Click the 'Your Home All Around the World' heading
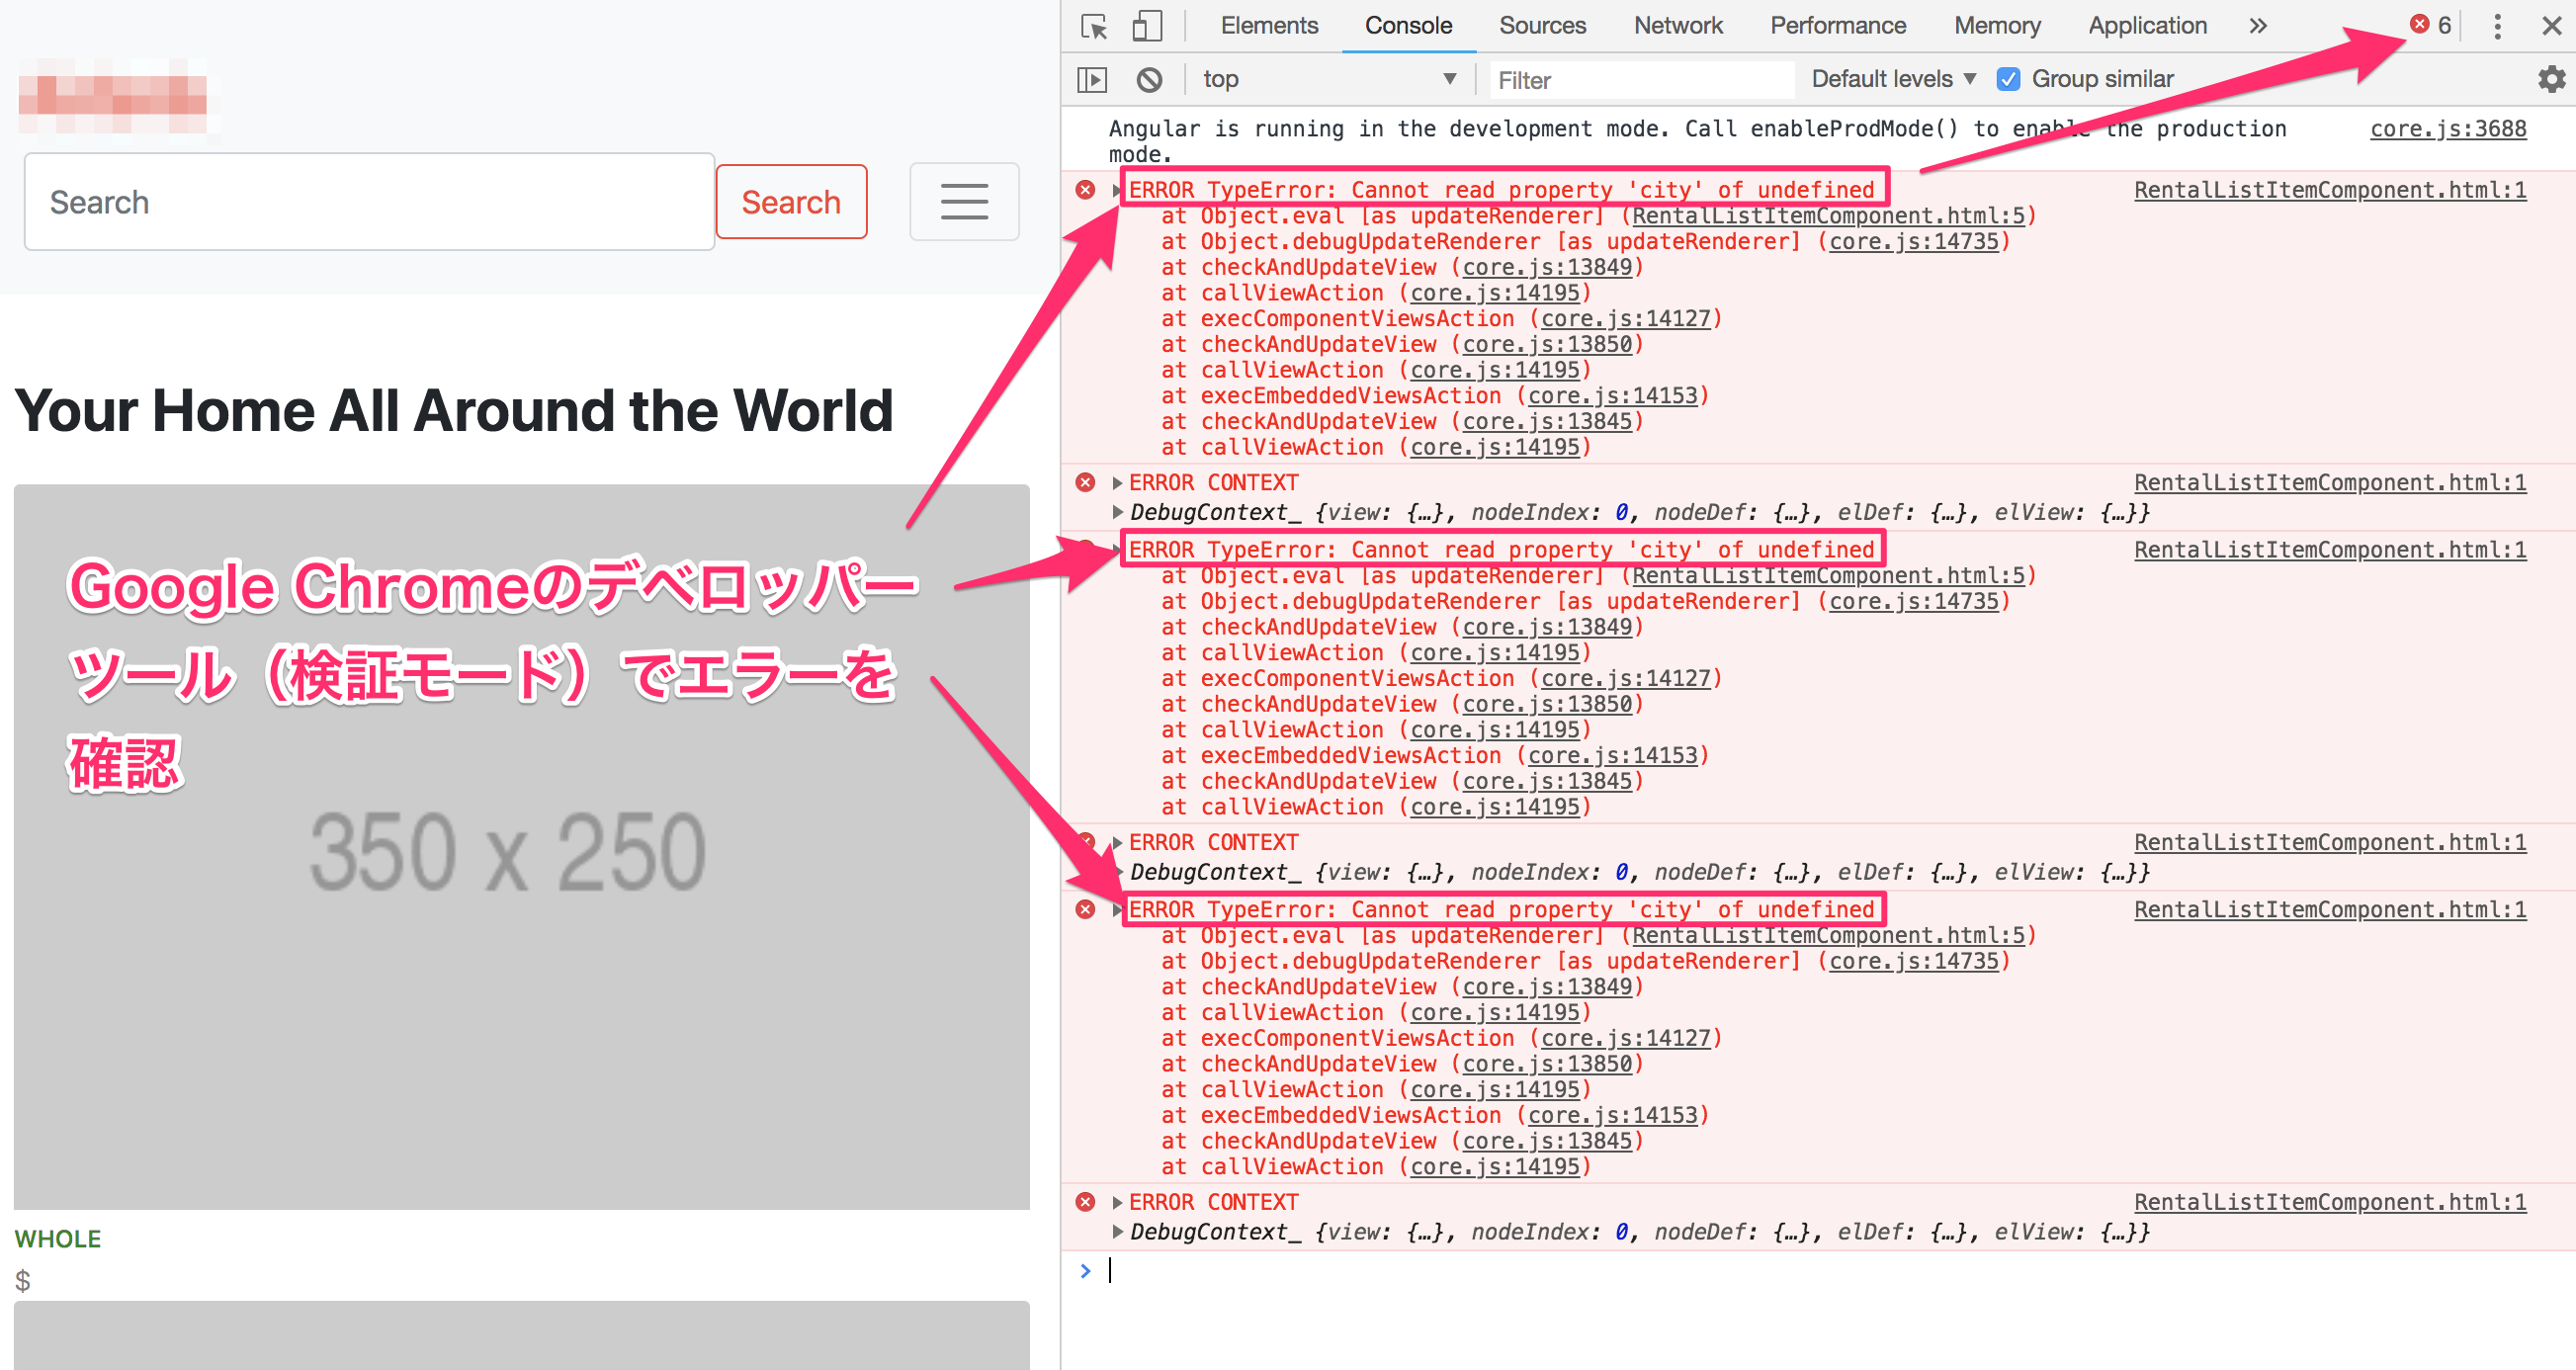The image size is (2576, 1370). [x=453, y=410]
